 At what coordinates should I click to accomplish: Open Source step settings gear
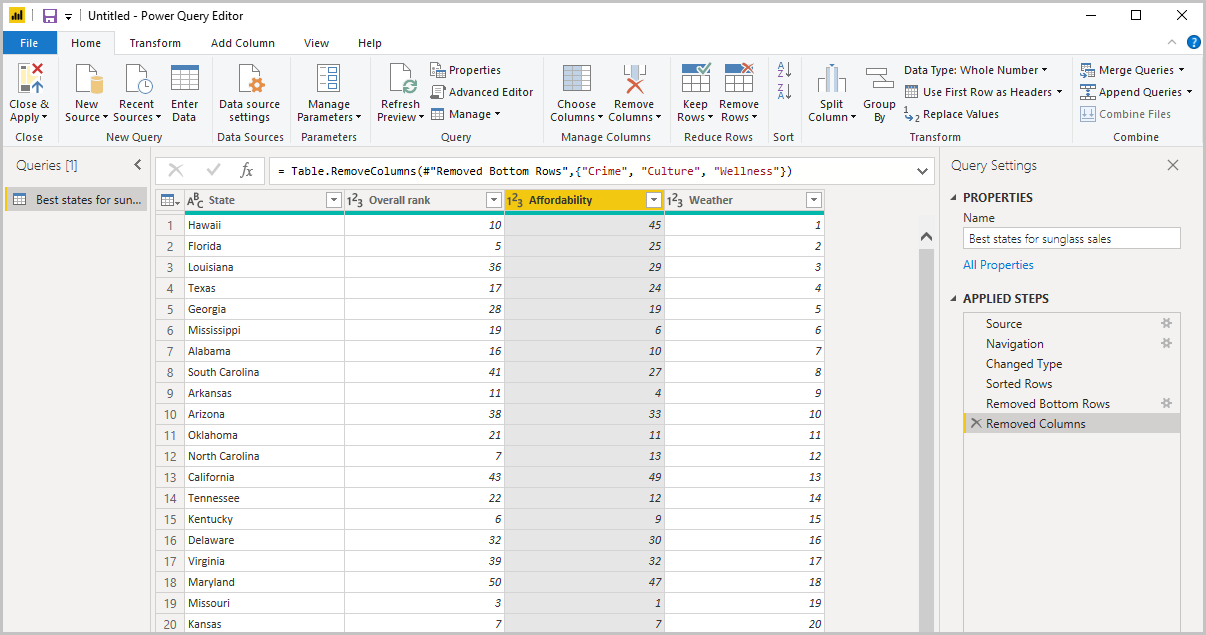(1166, 324)
